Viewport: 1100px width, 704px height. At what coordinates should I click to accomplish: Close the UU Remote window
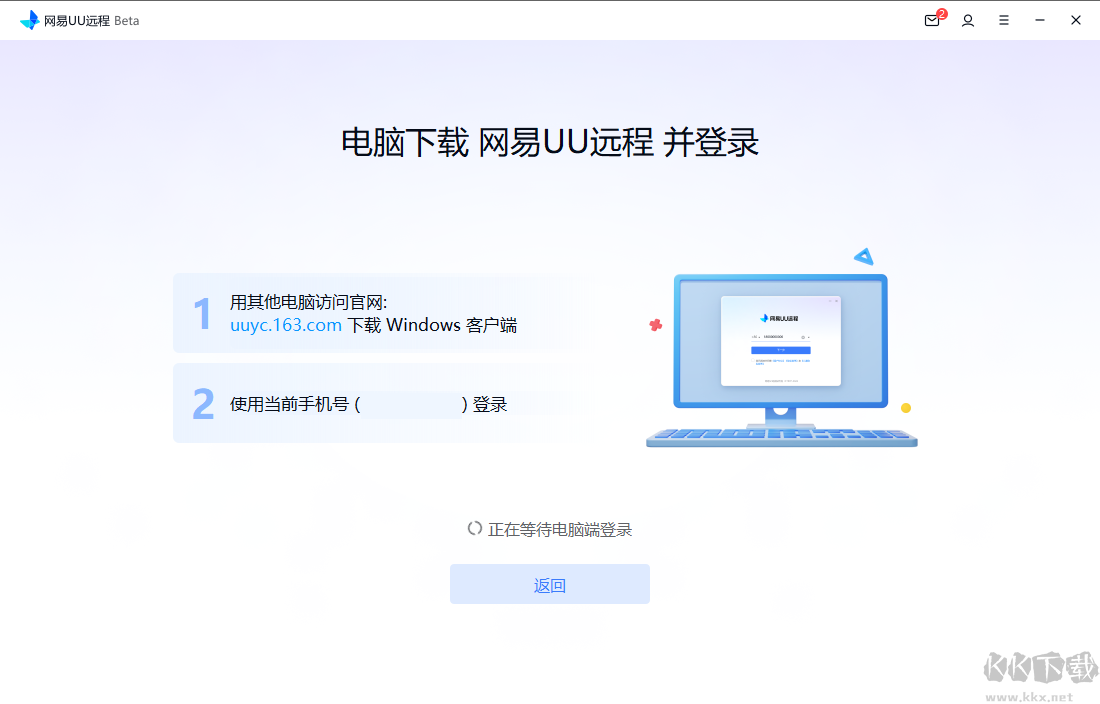[1075, 20]
